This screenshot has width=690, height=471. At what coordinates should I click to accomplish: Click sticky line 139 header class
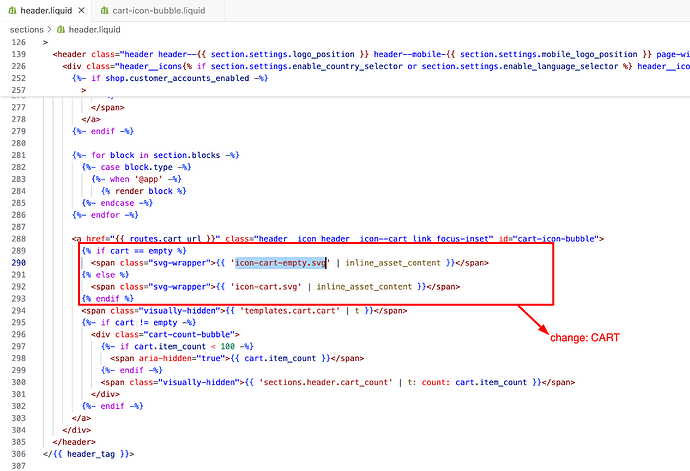(371, 55)
